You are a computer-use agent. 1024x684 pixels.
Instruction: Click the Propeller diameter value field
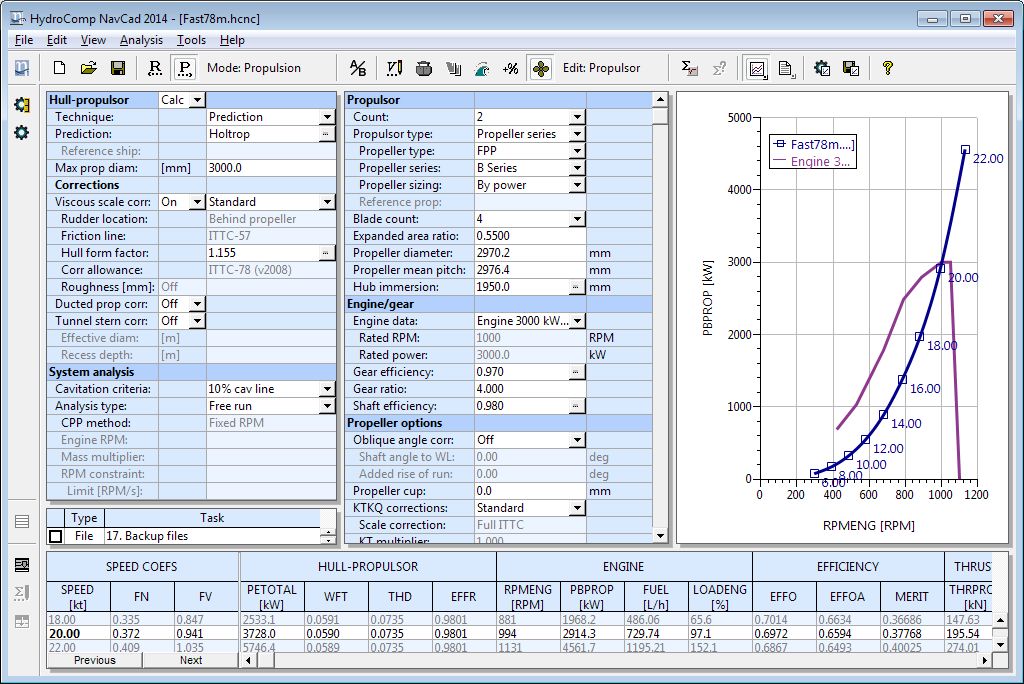530,253
